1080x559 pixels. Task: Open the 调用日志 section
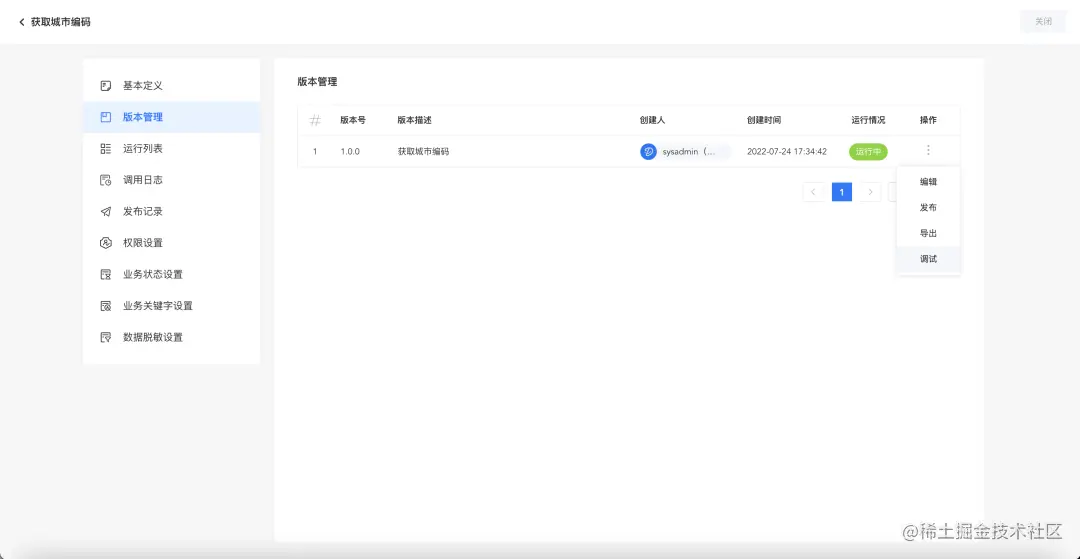(172, 180)
